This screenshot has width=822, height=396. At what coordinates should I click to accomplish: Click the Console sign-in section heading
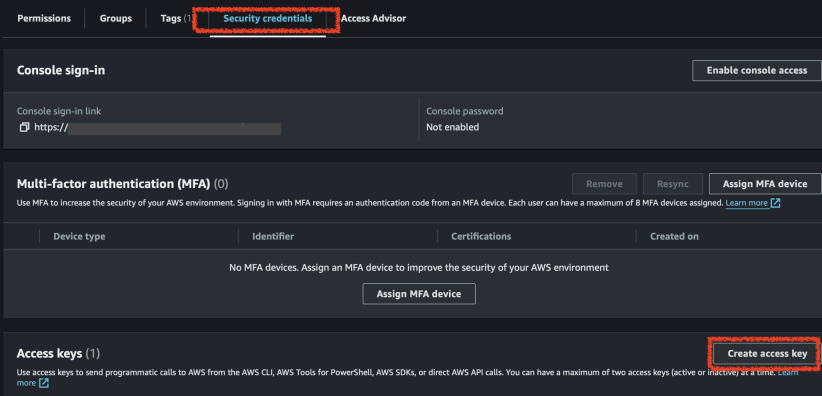(61, 70)
